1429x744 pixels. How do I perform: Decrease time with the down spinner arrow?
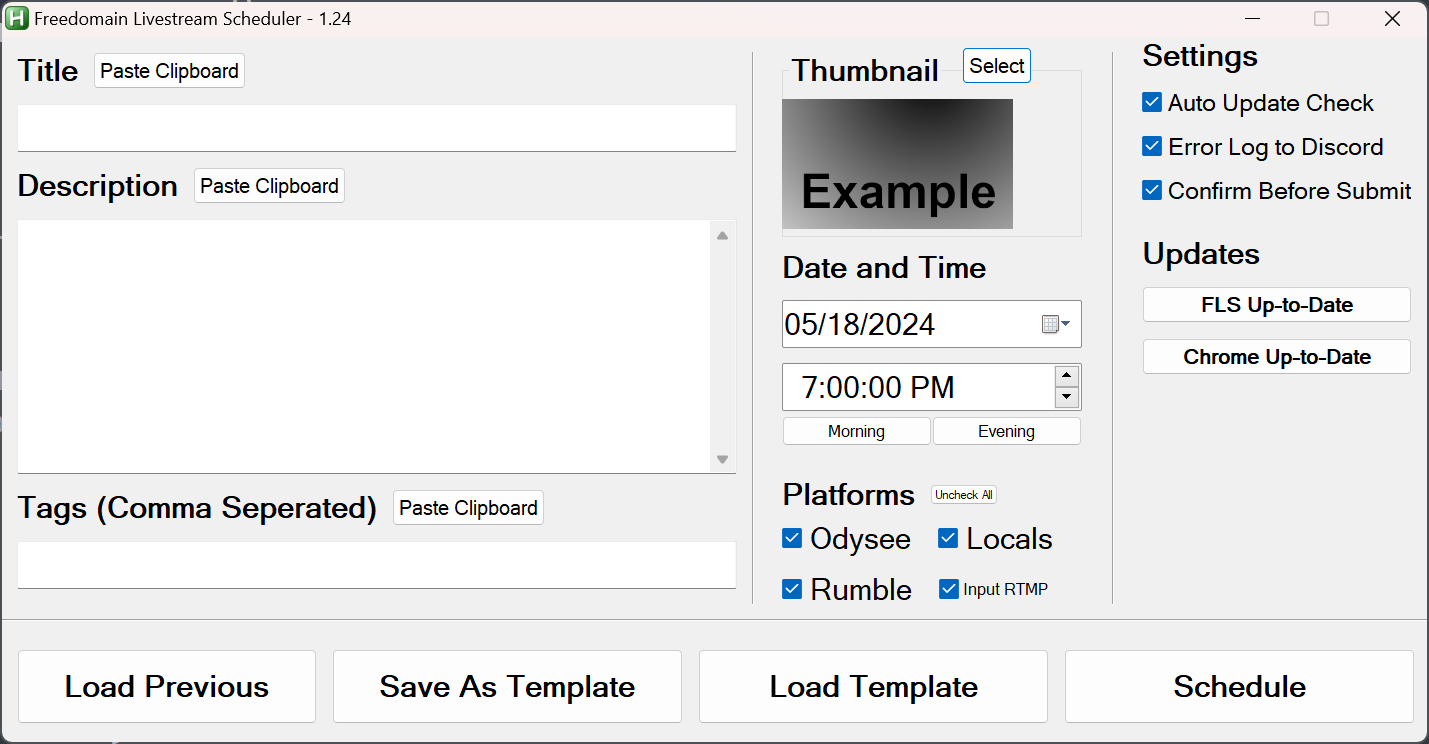point(1067,398)
